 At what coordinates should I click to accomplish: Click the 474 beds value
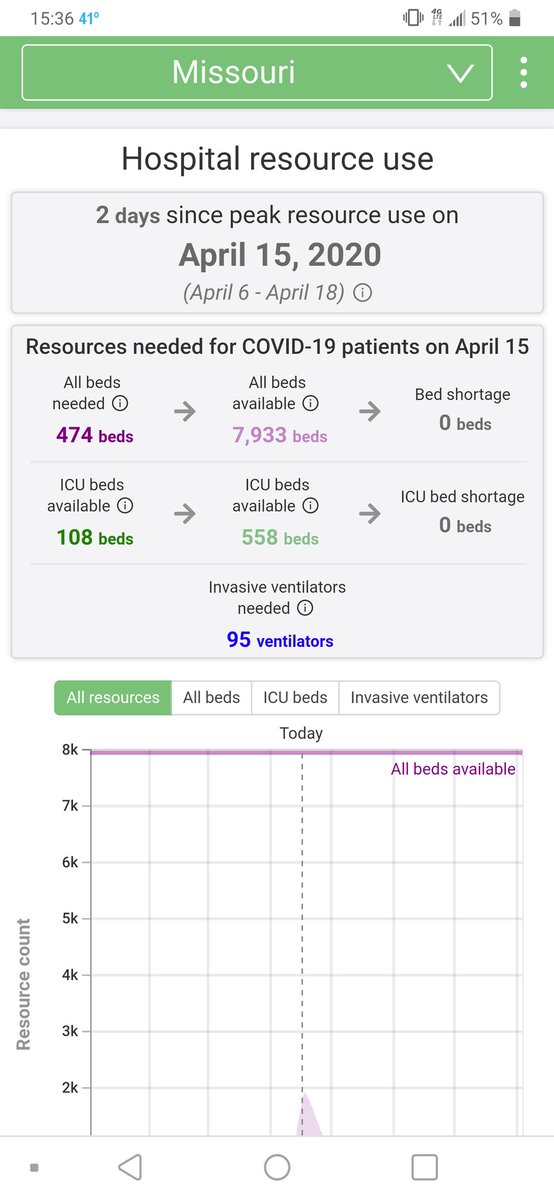pyautogui.click(x=95, y=435)
